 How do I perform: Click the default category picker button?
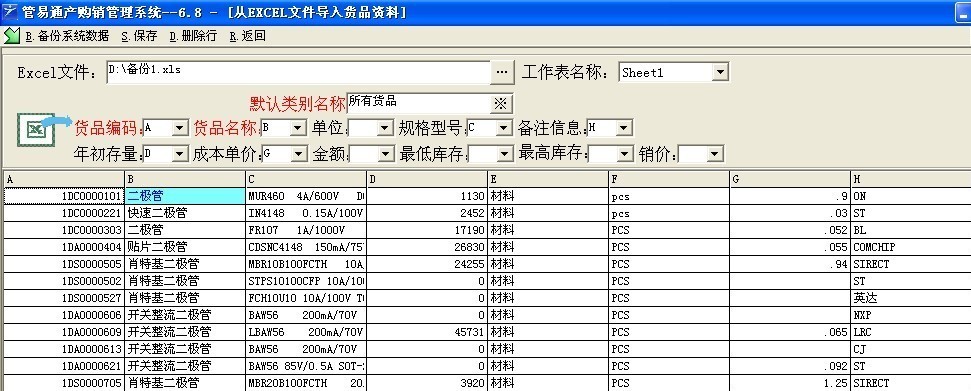point(502,103)
